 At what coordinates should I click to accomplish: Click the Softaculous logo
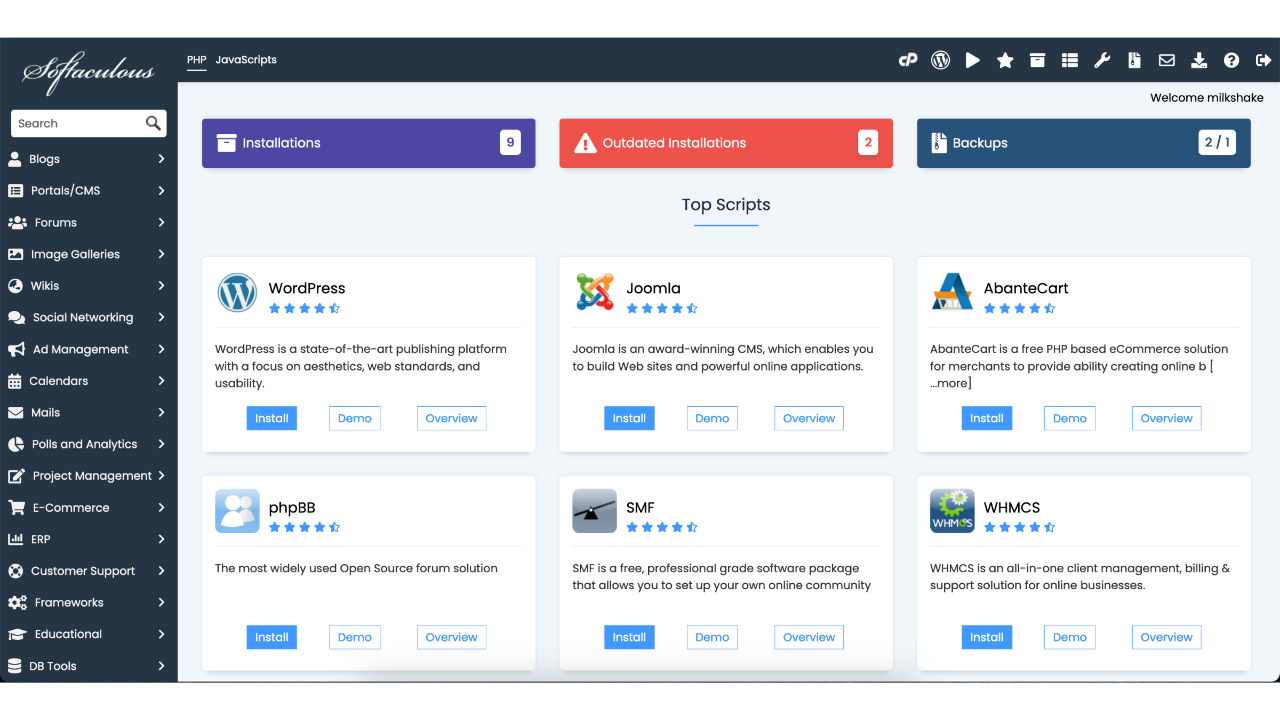coord(89,71)
